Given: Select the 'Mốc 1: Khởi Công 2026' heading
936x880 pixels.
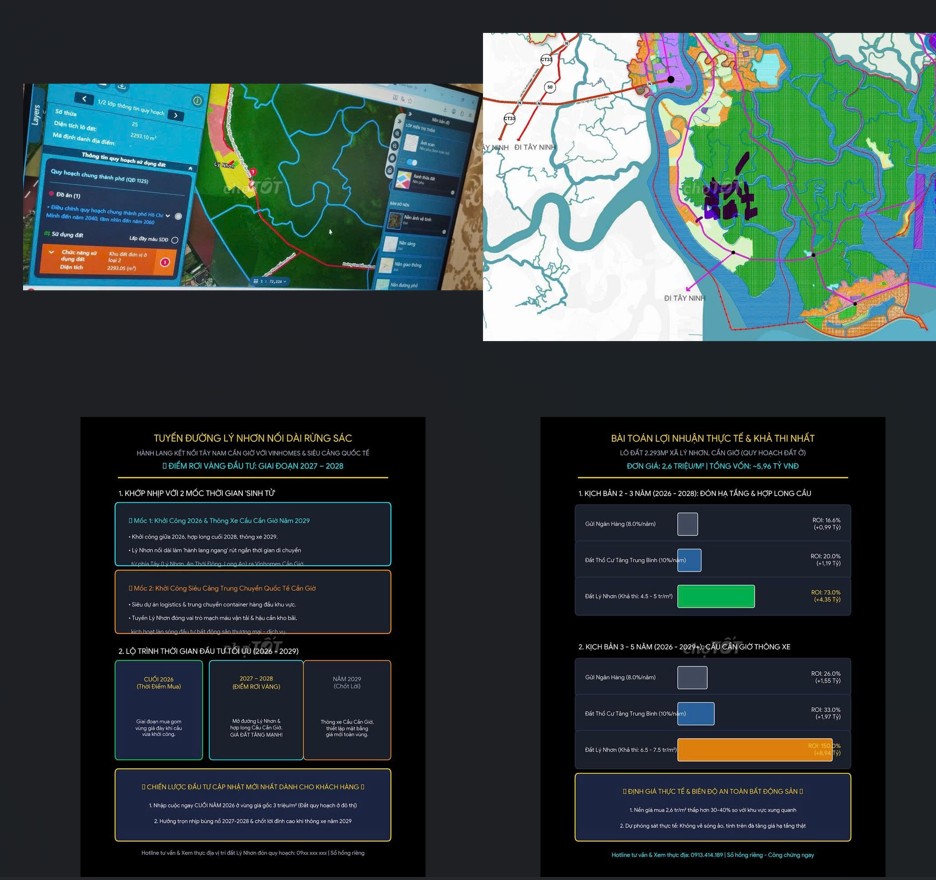Looking at the screenshot, I should point(219,521).
